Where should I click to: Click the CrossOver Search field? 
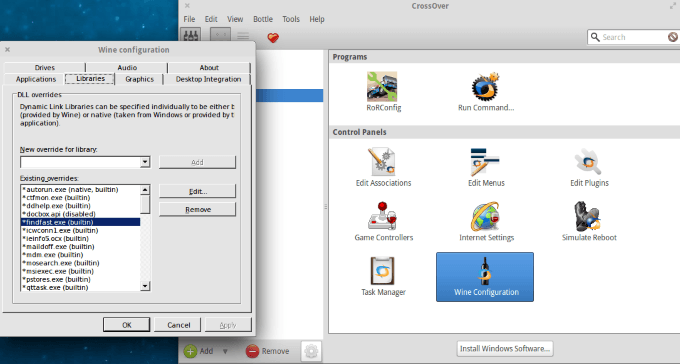633,37
